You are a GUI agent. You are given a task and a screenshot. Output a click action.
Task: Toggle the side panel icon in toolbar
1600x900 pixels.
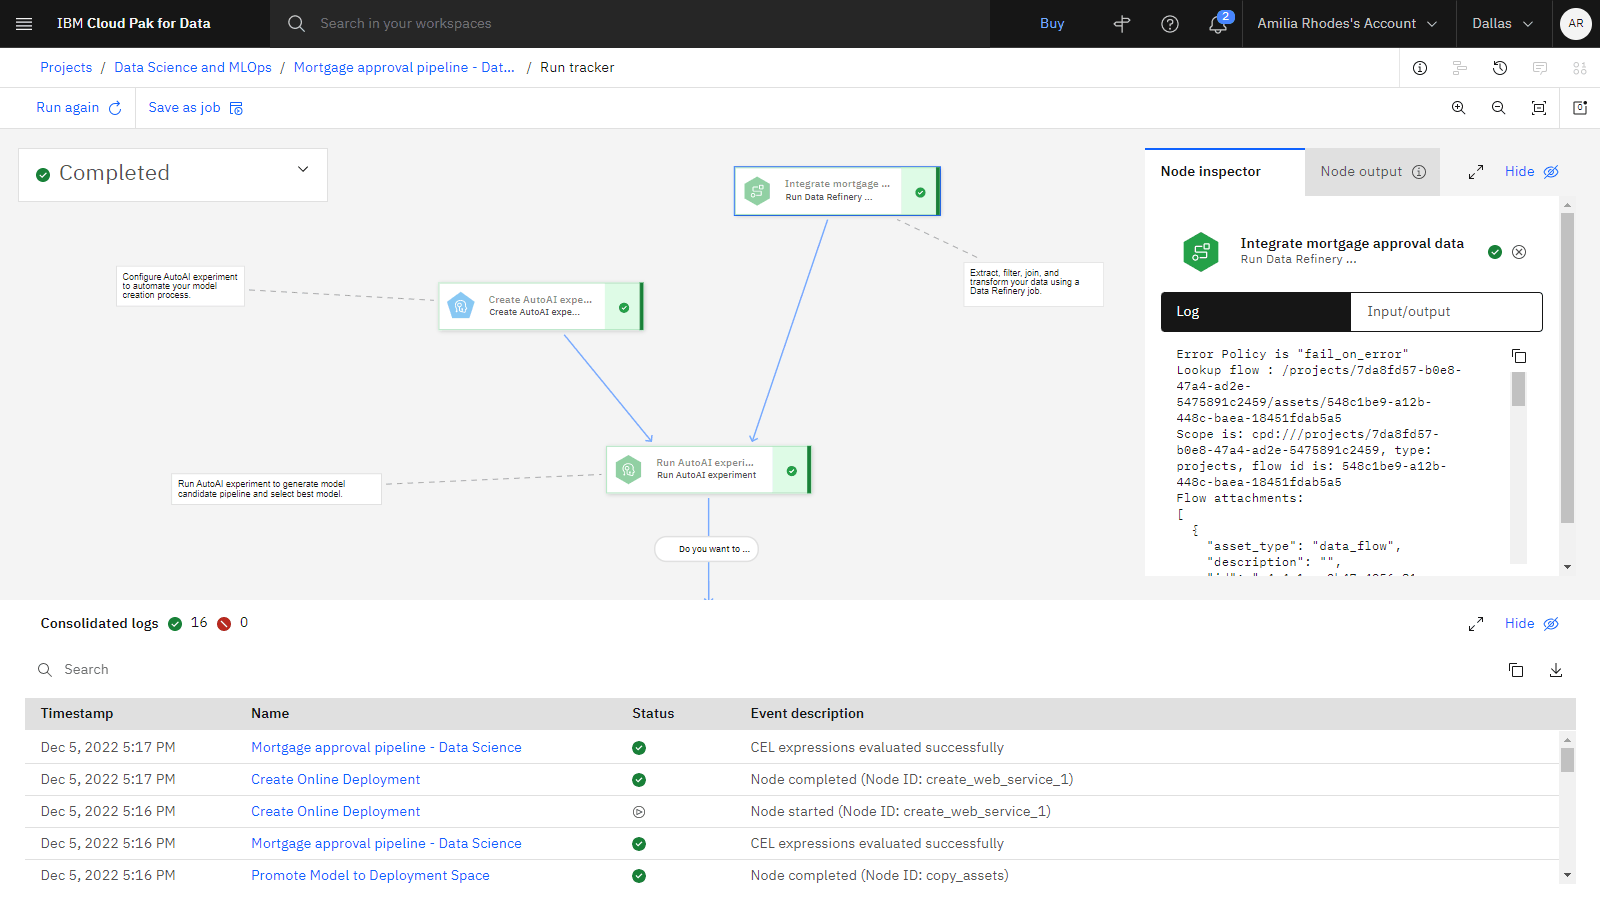(x=1580, y=108)
